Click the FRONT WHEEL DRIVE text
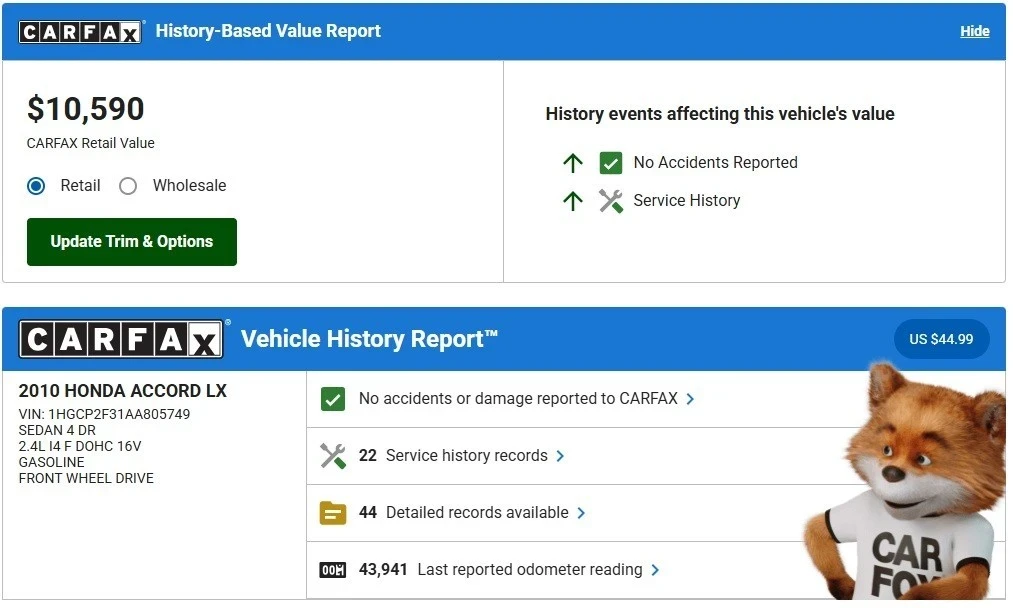1013x608 pixels. [x=87, y=479]
